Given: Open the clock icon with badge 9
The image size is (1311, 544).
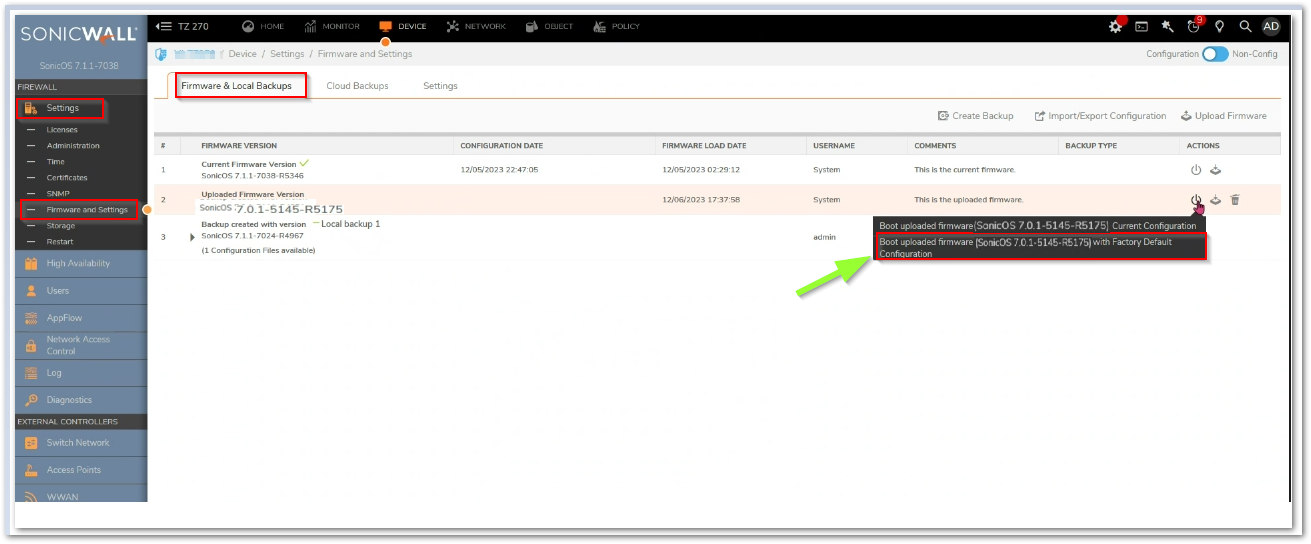Looking at the screenshot, I should click(1194, 26).
